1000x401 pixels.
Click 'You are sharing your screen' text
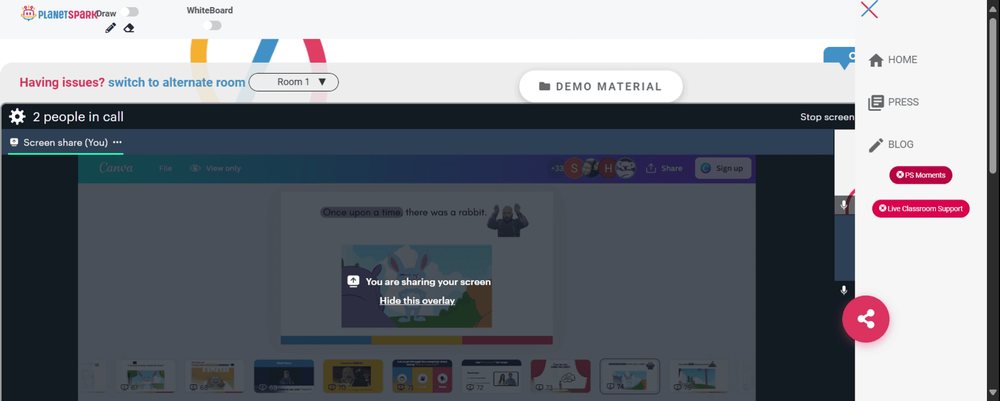pyautogui.click(x=429, y=281)
